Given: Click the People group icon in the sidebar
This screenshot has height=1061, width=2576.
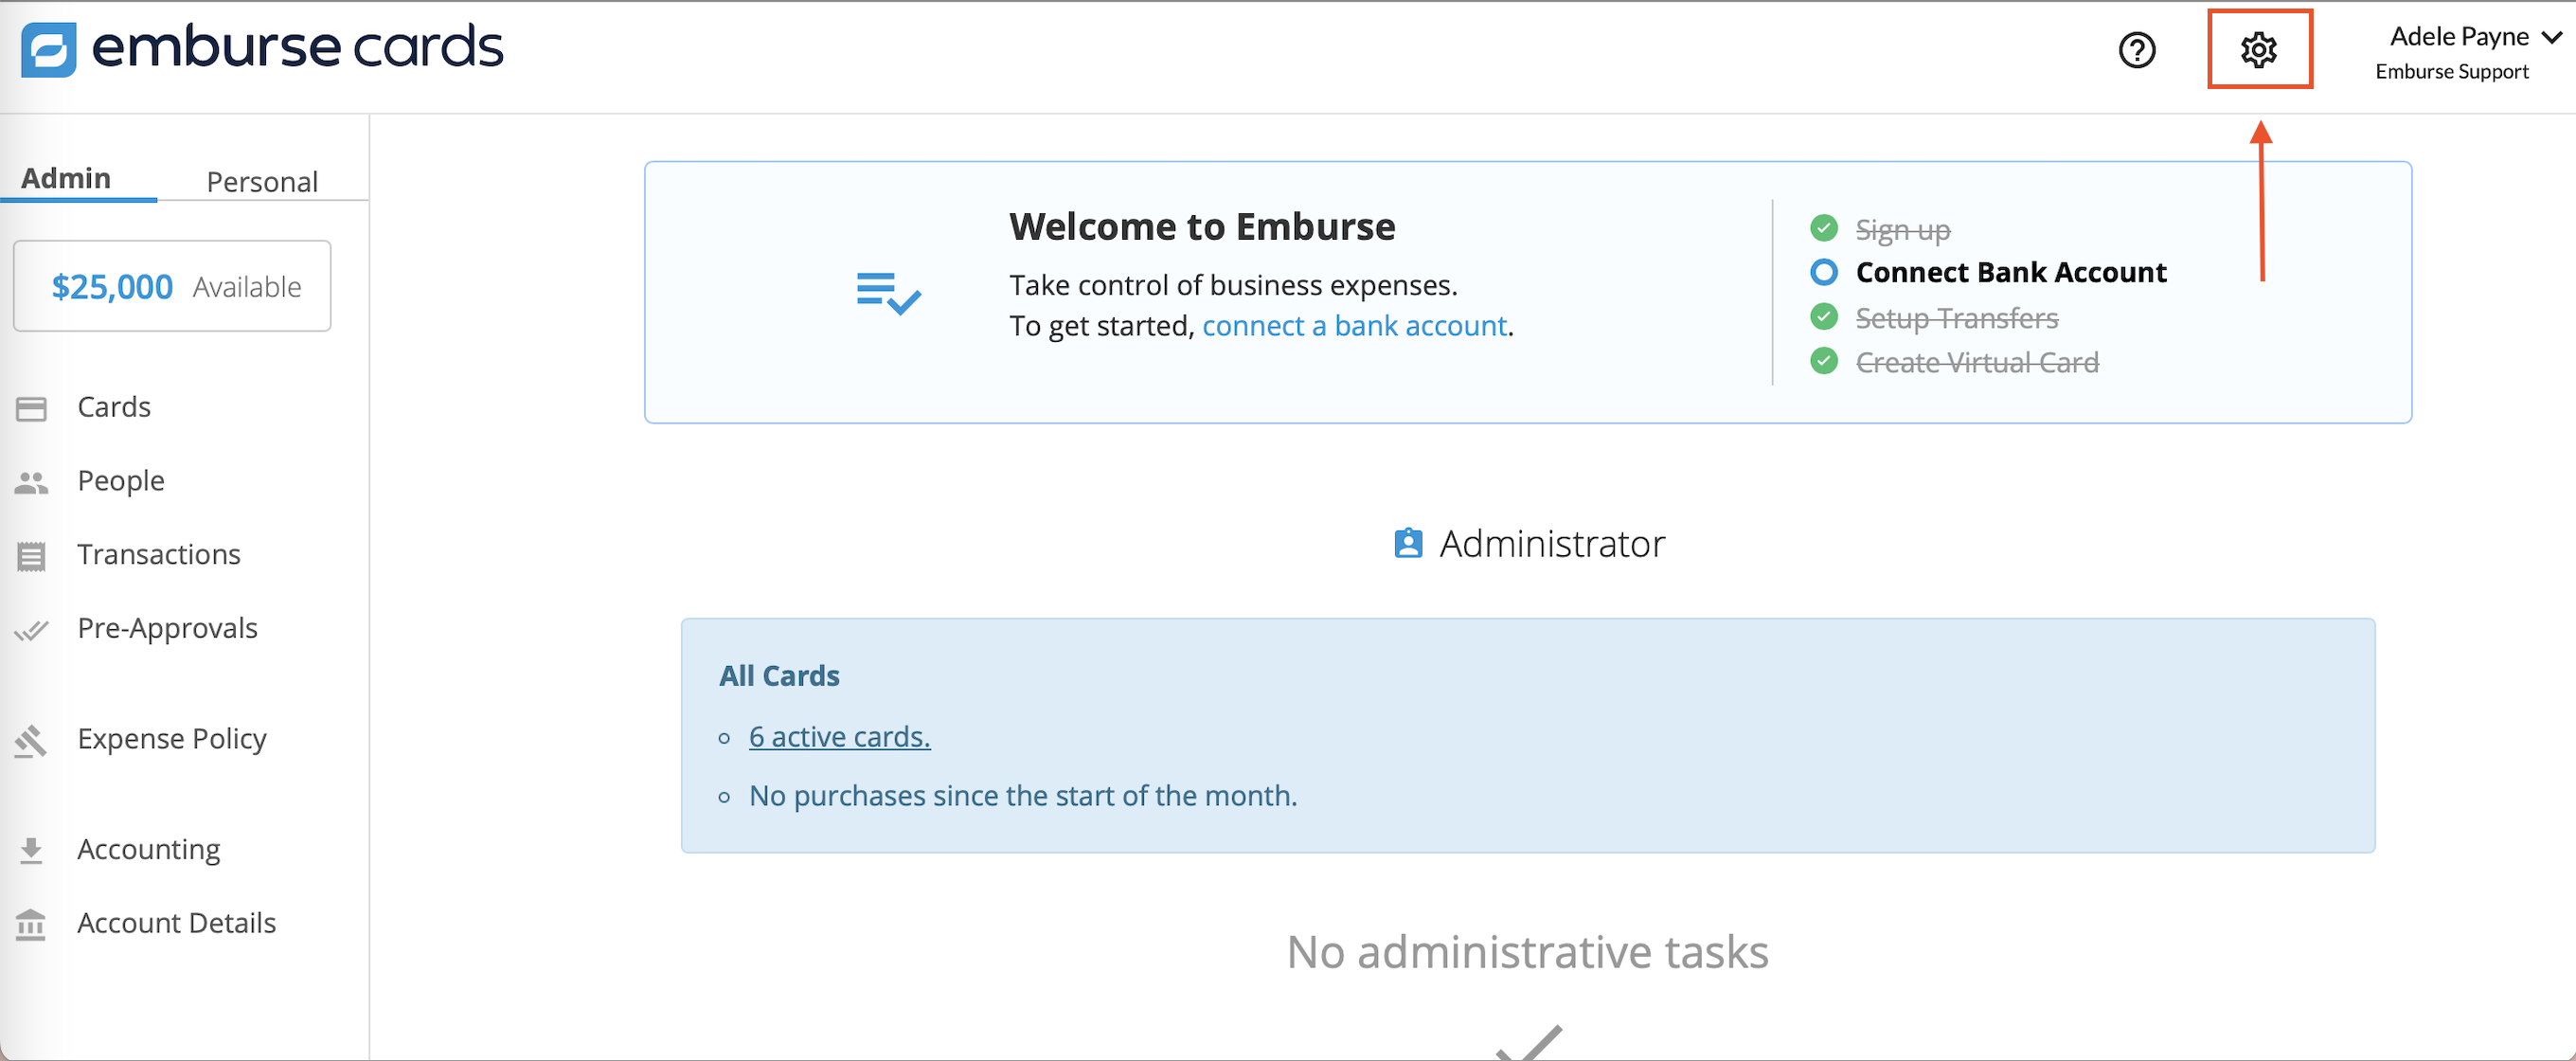Looking at the screenshot, I should coord(31,482).
